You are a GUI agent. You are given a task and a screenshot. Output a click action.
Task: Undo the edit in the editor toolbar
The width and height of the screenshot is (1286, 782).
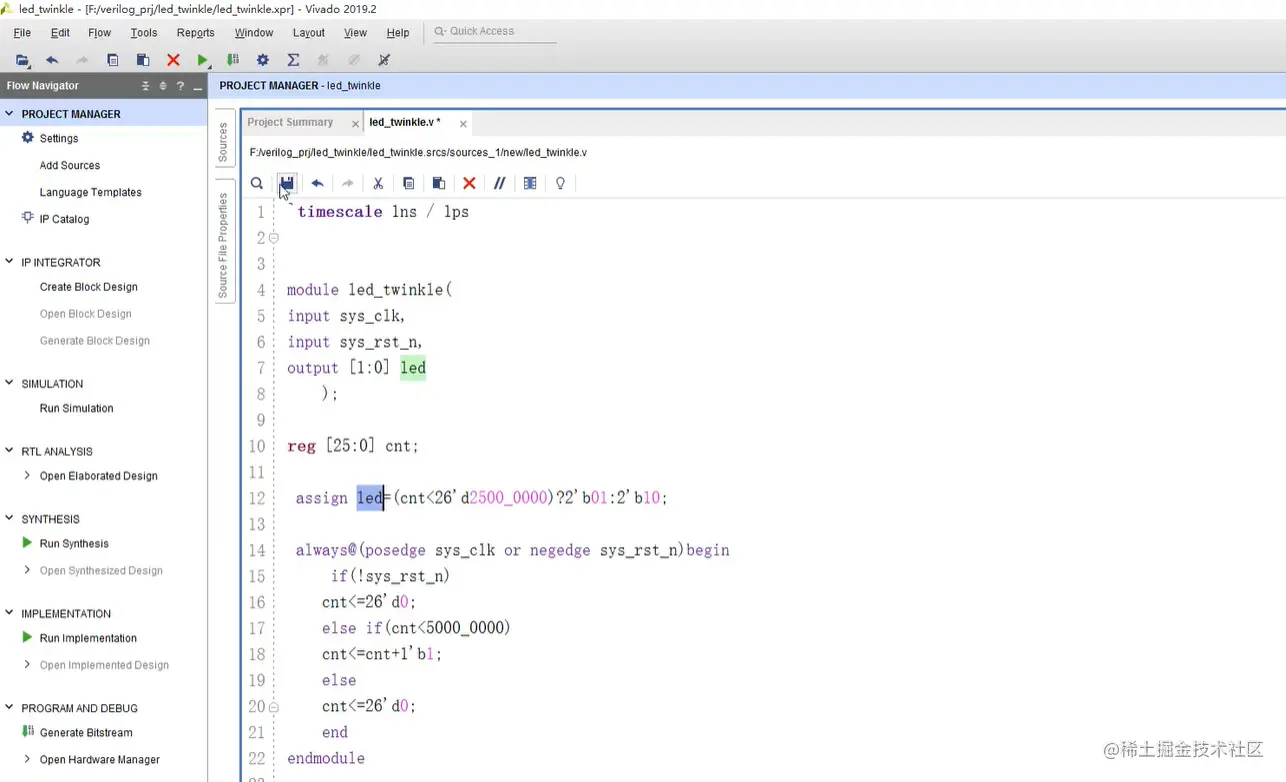317,183
